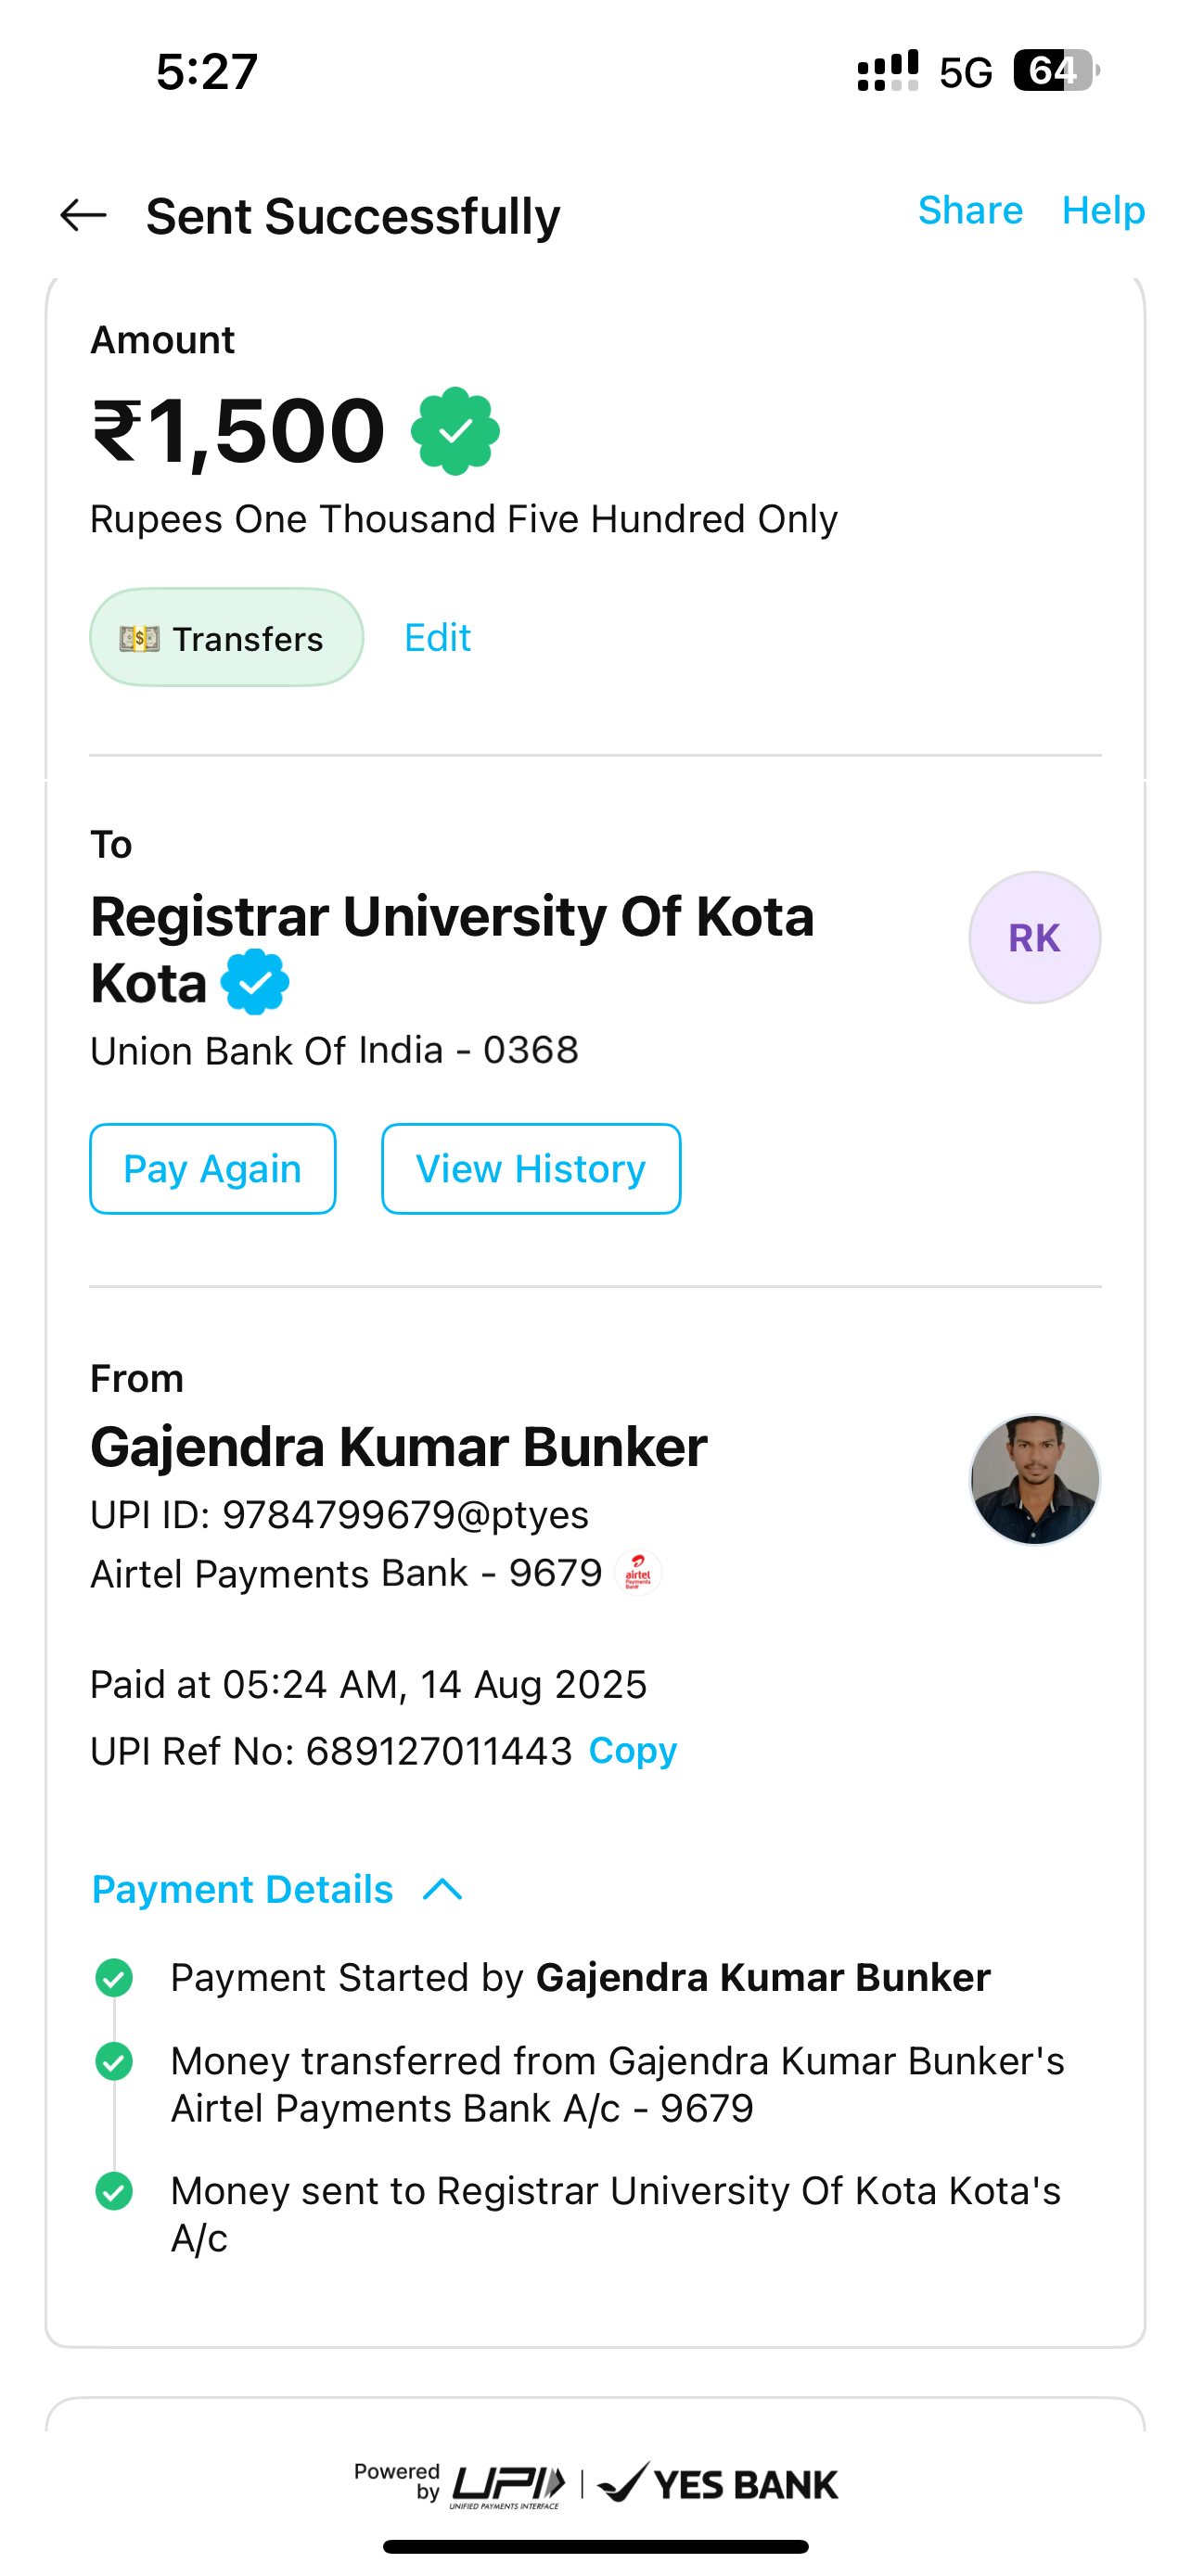Tap the Airtel Payments Bank logo

point(638,1573)
